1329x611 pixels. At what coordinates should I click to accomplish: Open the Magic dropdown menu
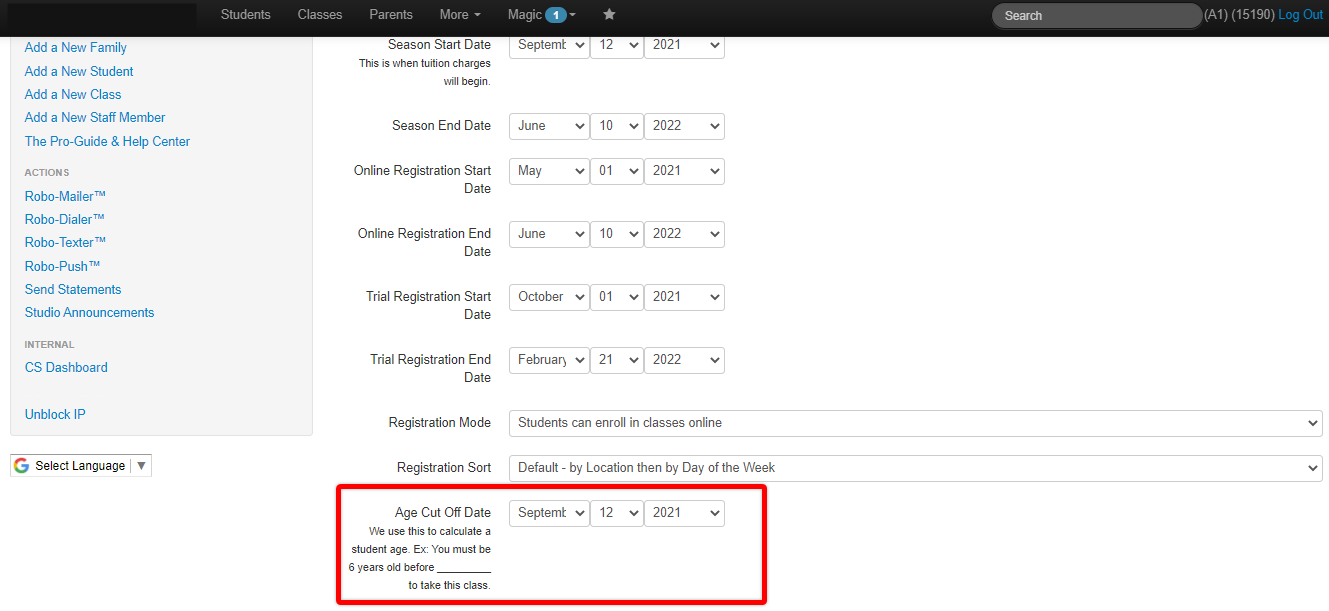[541, 14]
